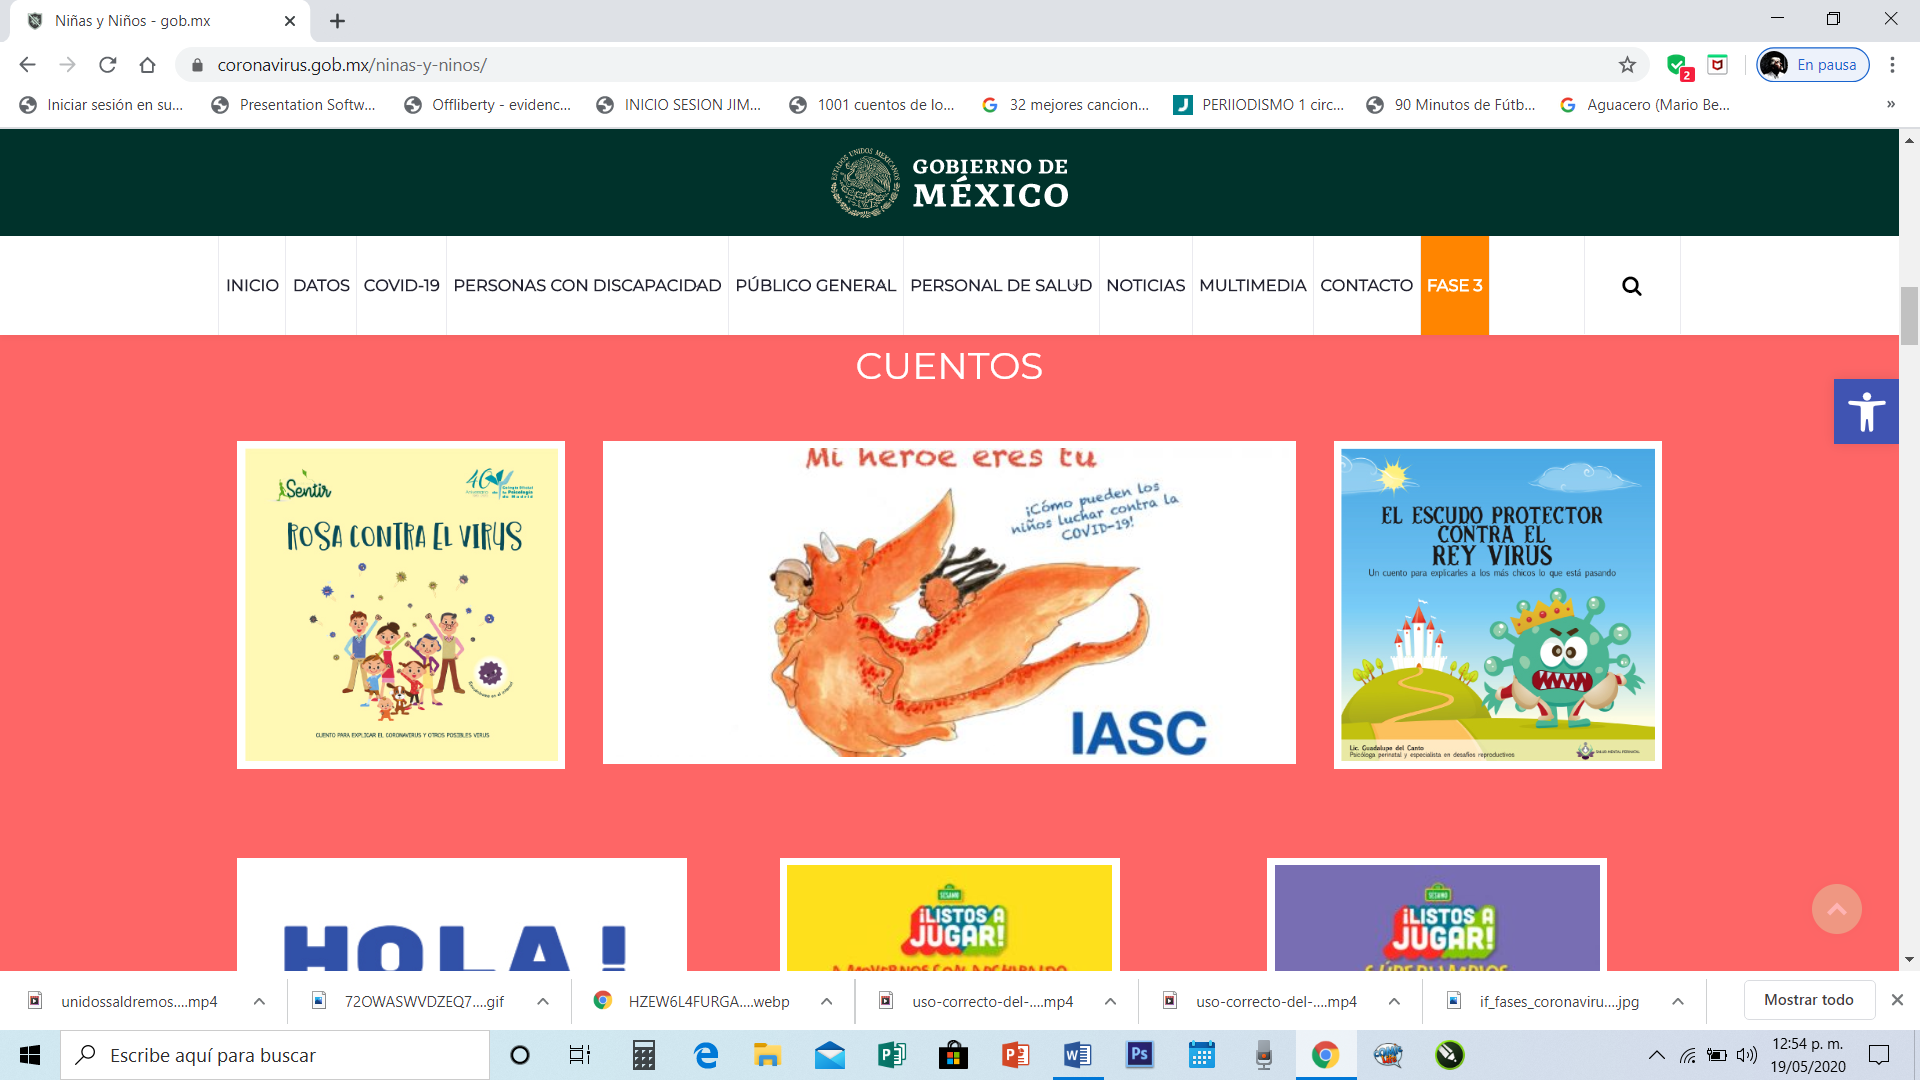Click the En pausa profile button
This screenshot has height=1080, width=1920.
click(1813, 65)
